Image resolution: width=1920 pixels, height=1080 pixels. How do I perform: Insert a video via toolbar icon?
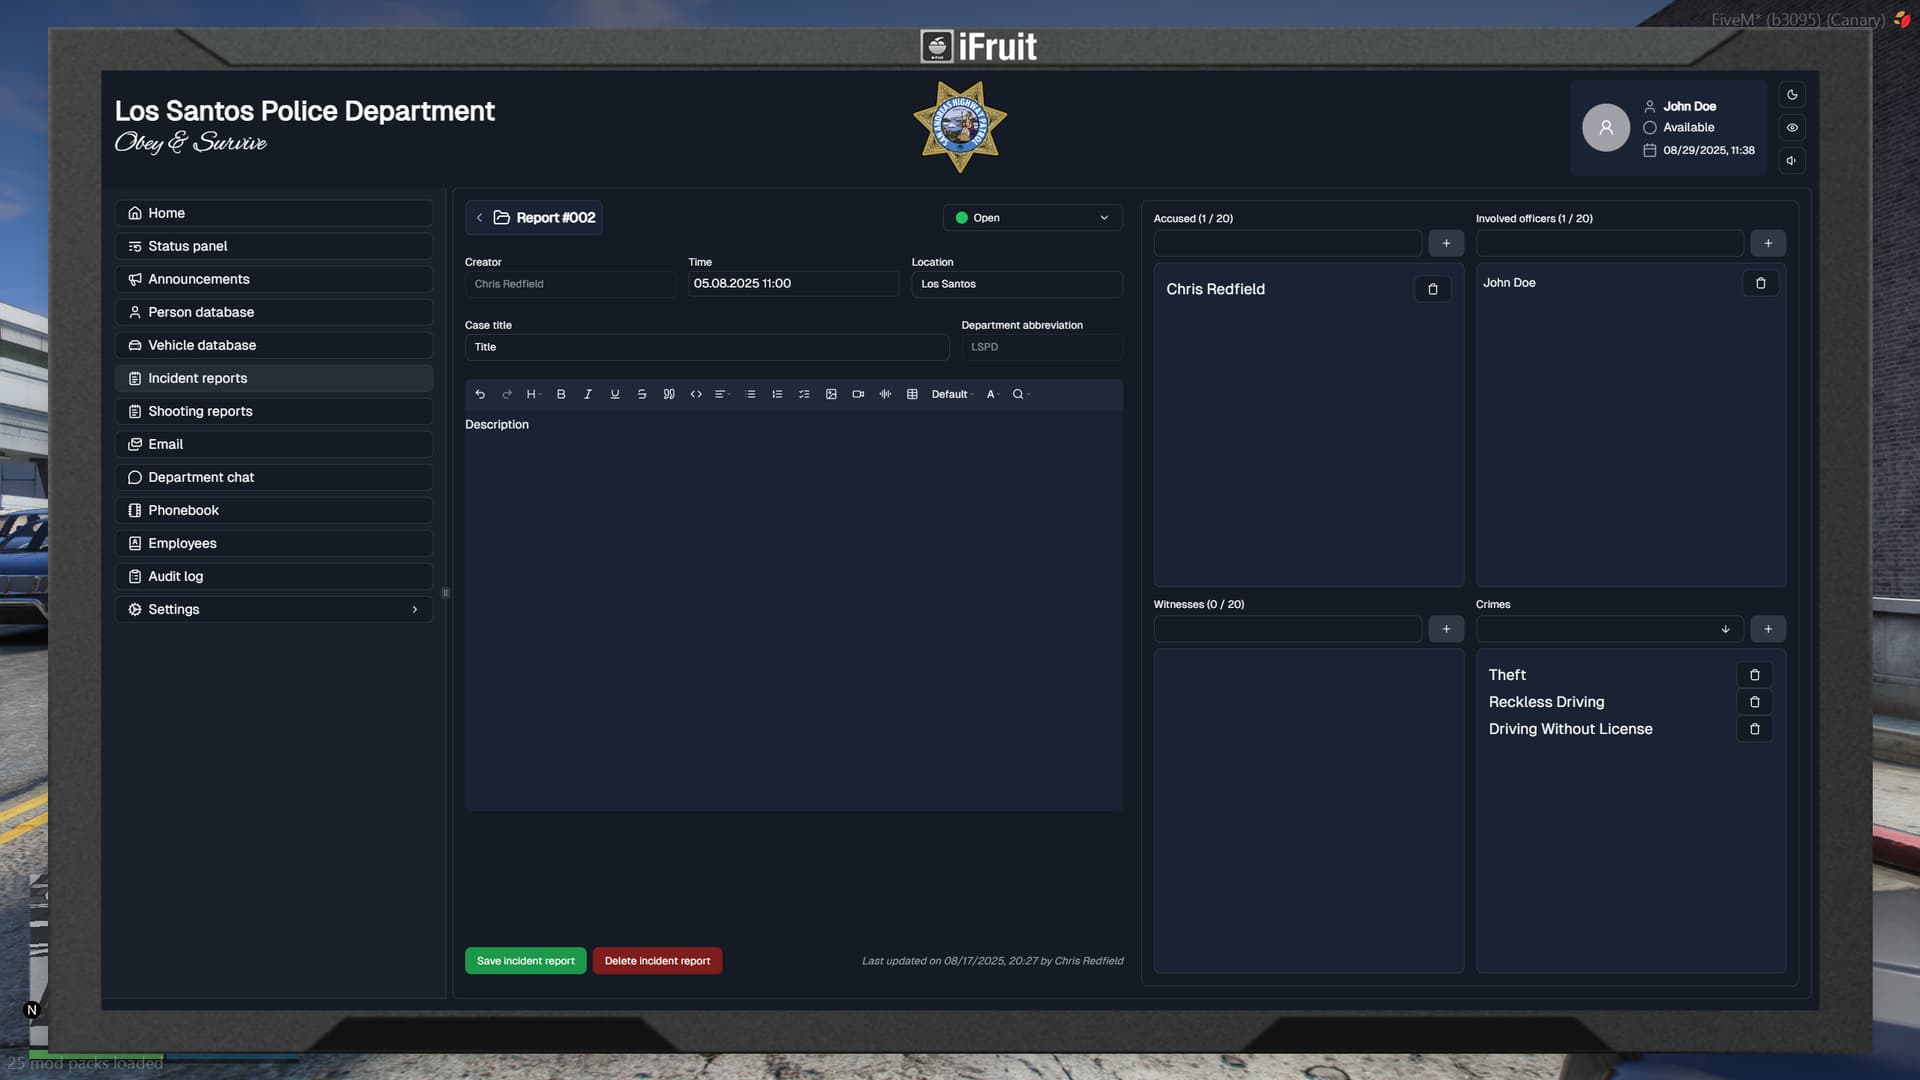tap(858, 394)
